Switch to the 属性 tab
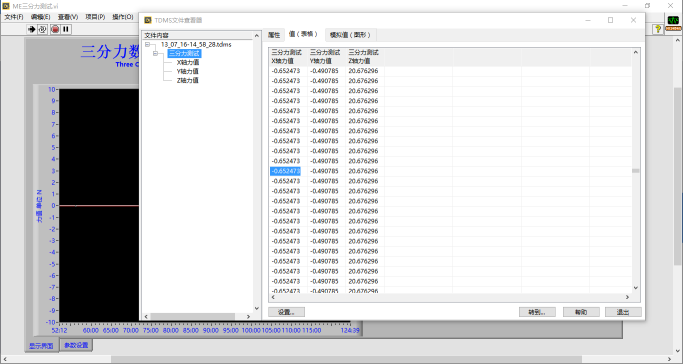This screenshot has width=683, height=364. click(x=274, y=35)
